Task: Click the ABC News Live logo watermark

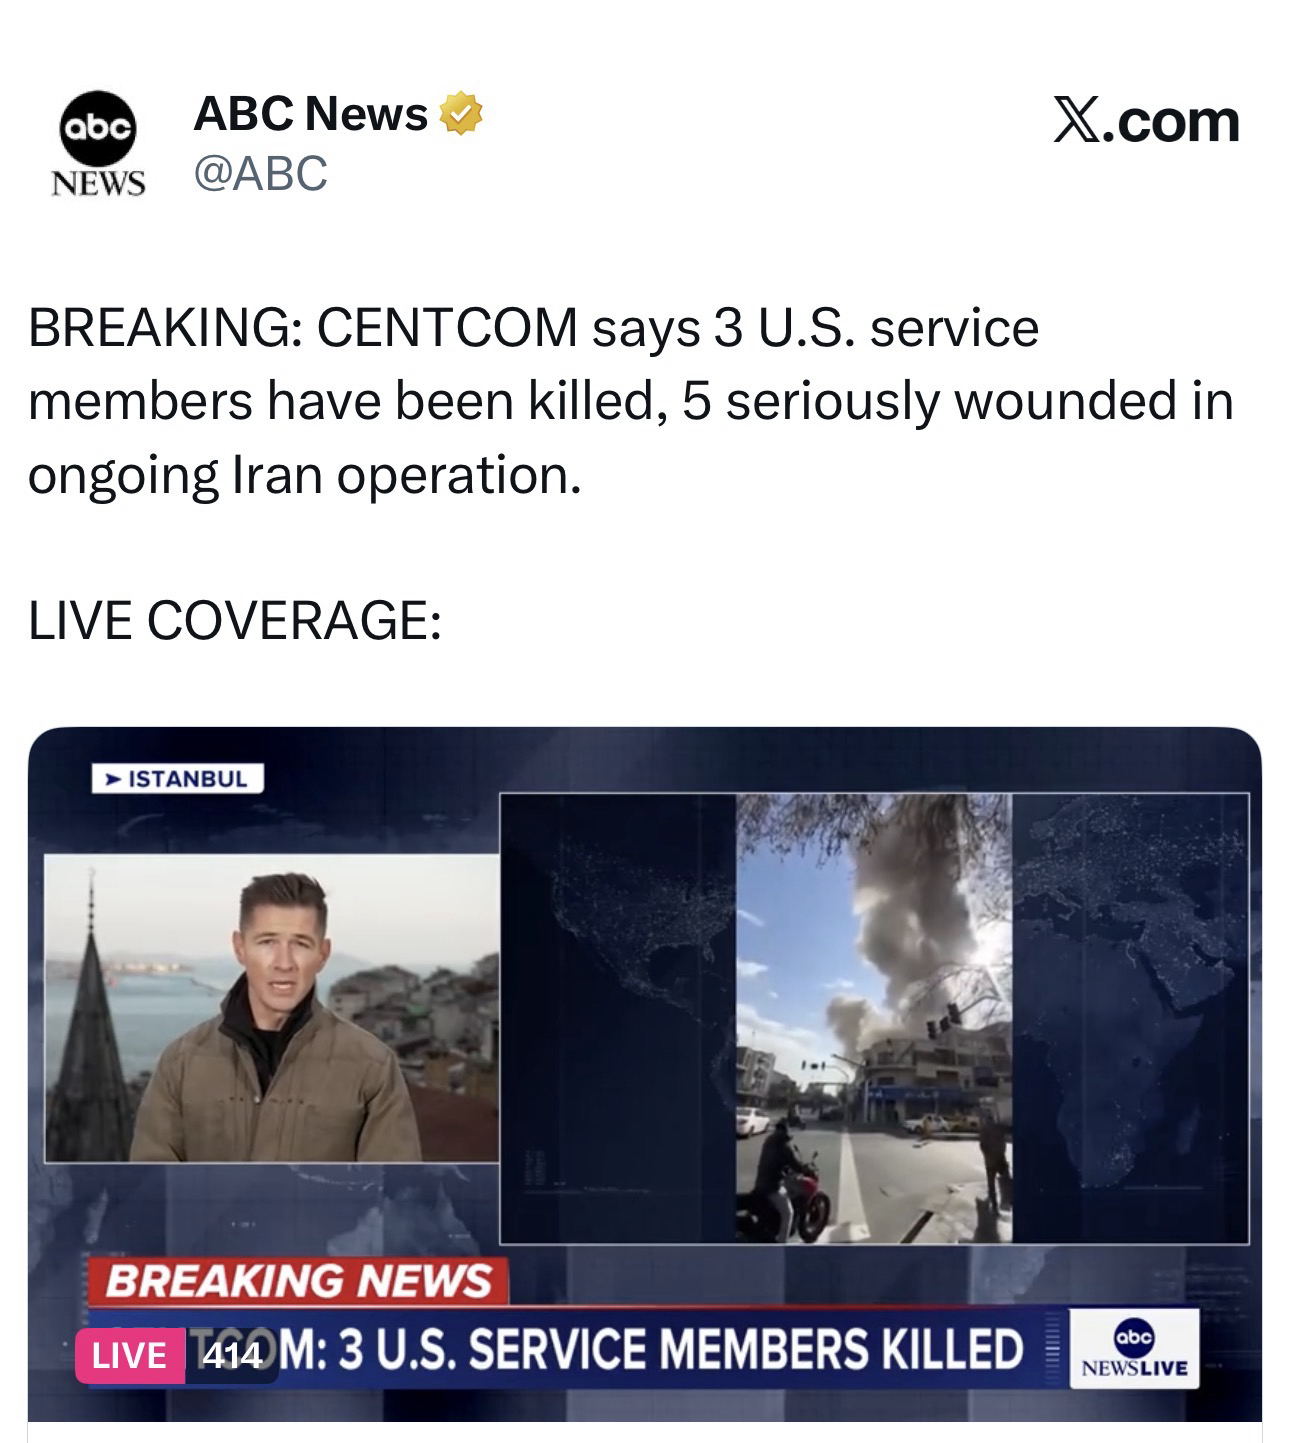Action: click(1133, 1349)
